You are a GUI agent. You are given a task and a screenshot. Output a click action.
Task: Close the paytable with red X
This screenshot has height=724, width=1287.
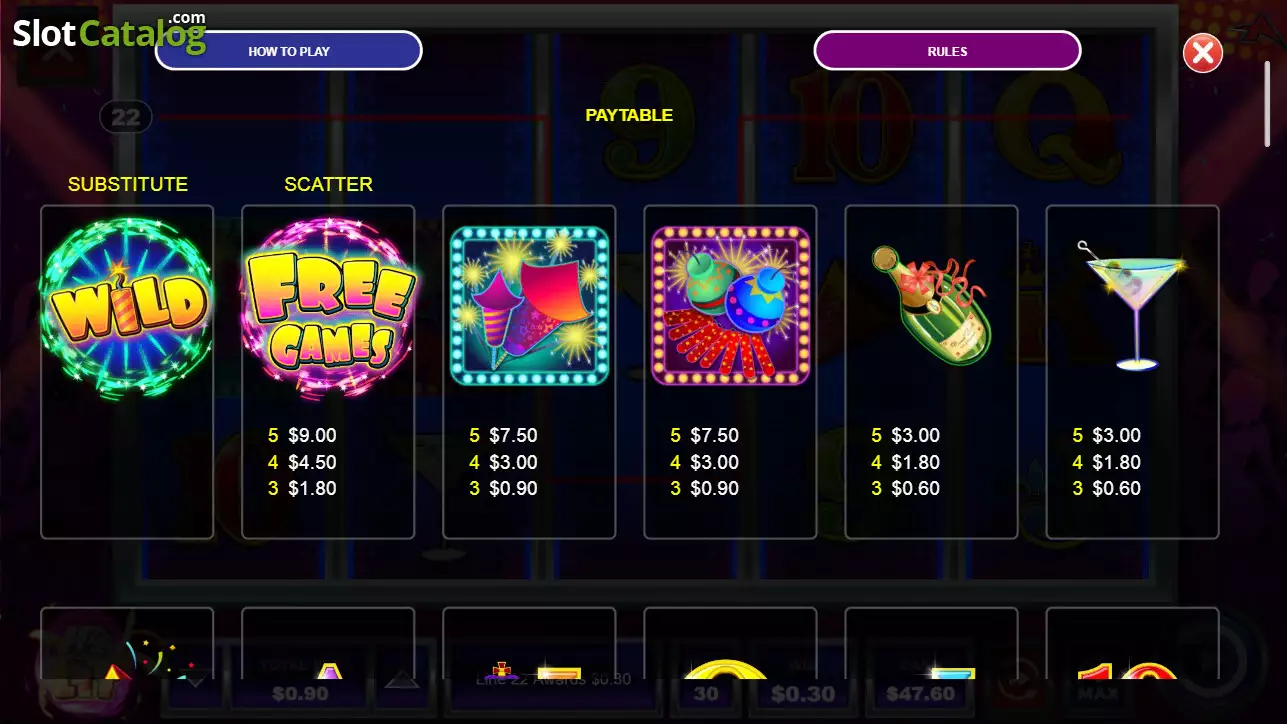[1203, 52]
